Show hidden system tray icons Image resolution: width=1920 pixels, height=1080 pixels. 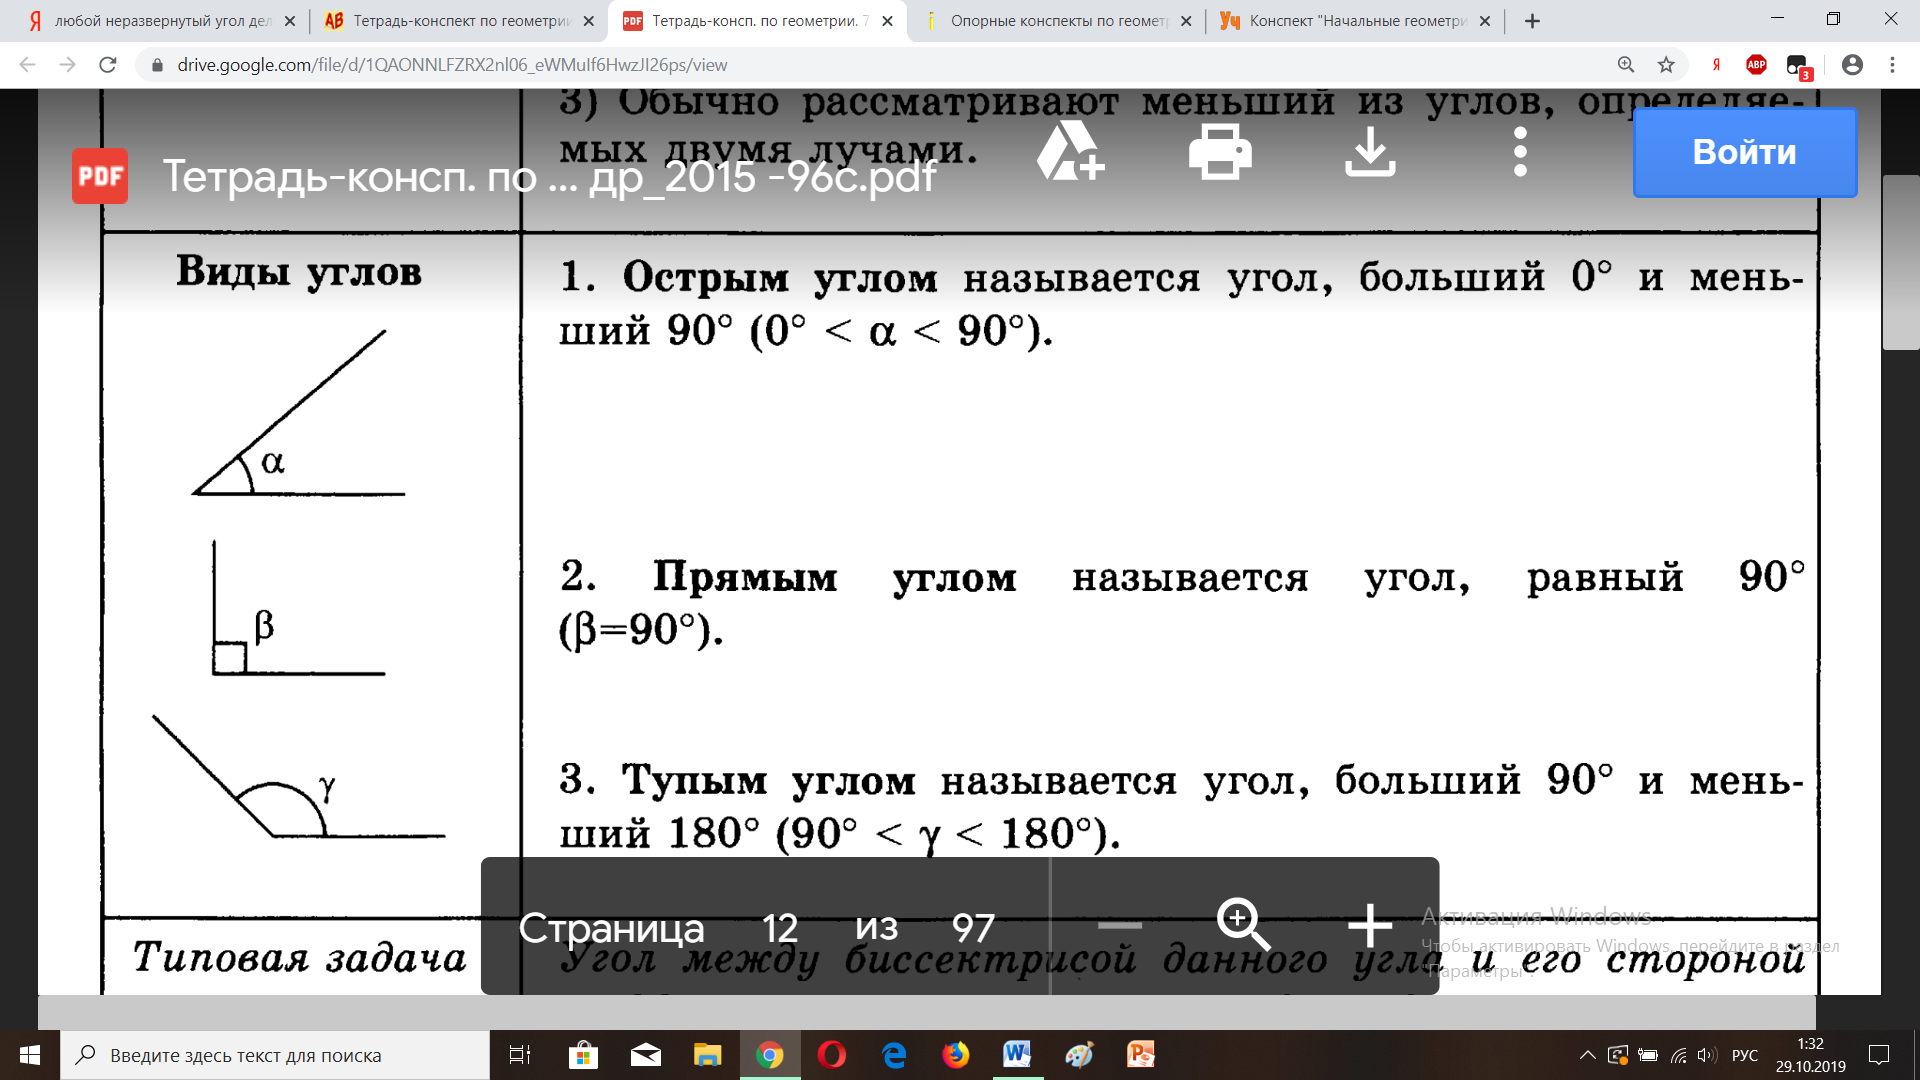pos(1587,1055)
